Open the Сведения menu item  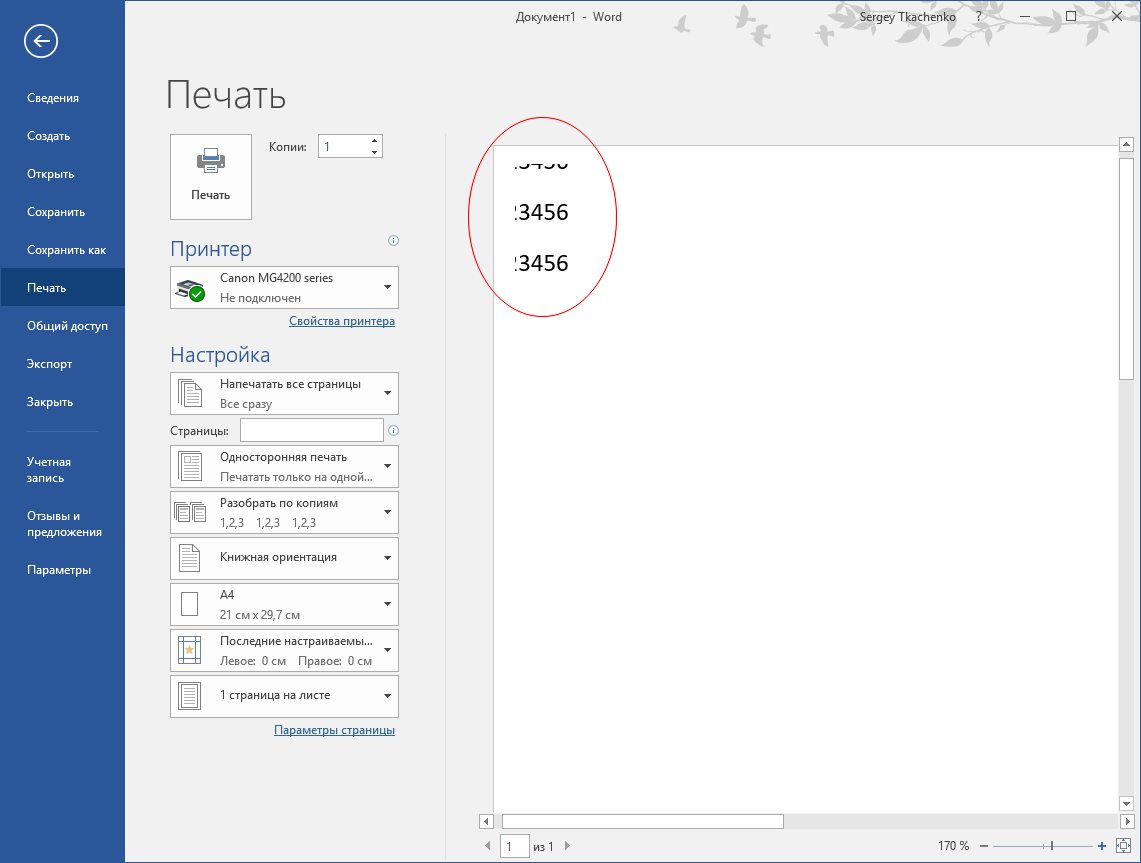pos(63,98)
